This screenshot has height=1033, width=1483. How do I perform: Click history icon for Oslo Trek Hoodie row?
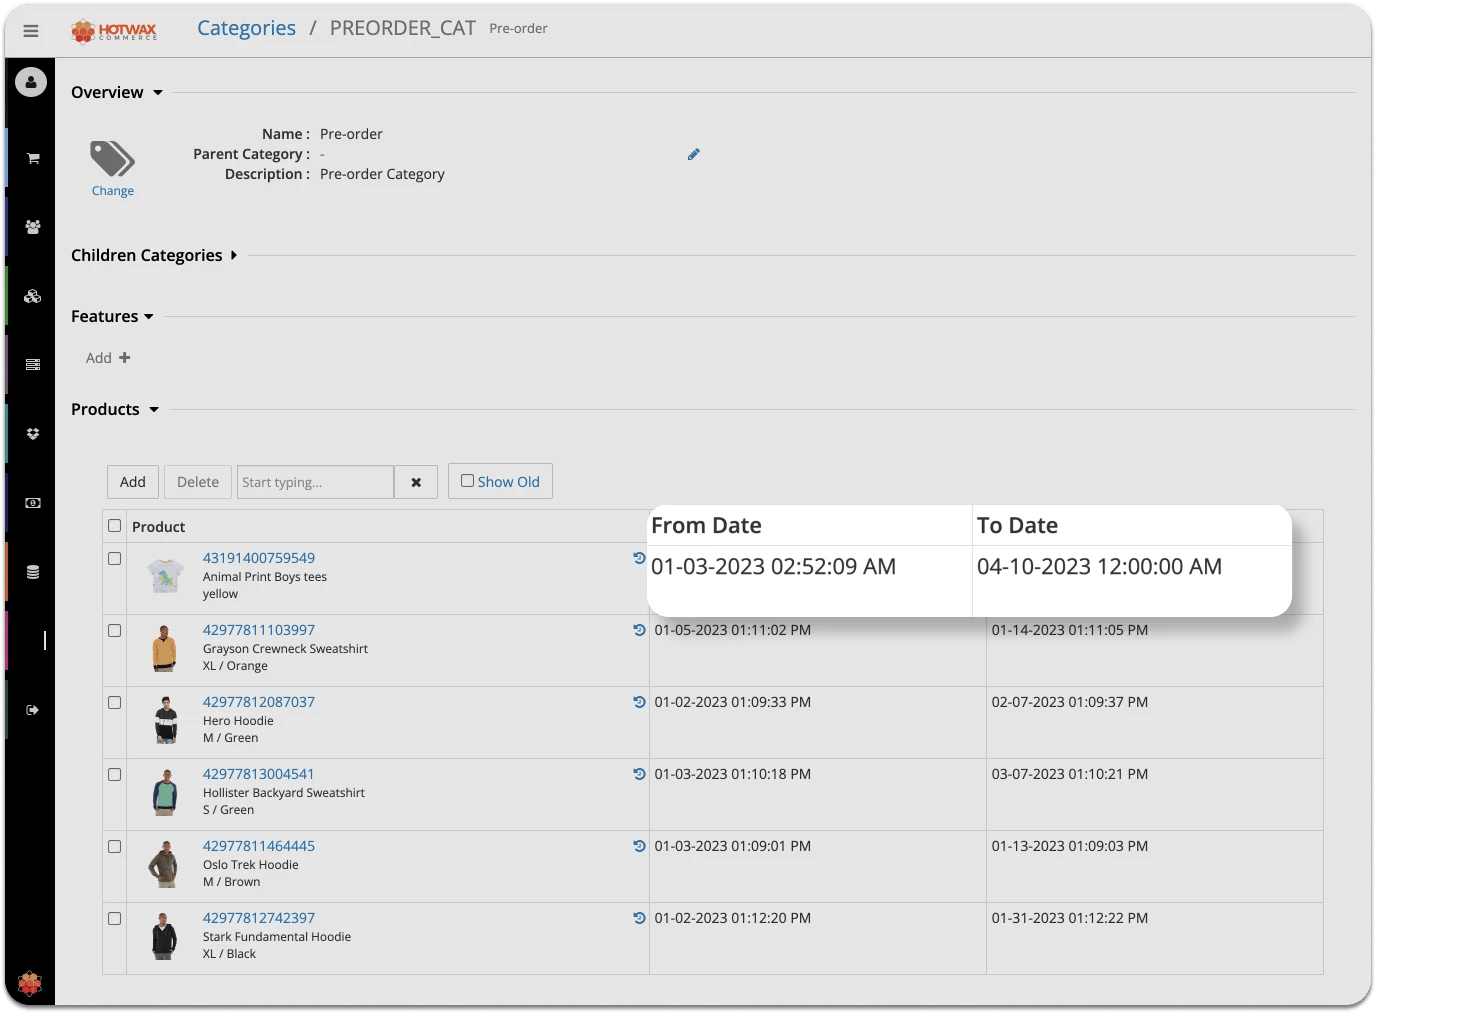coord(639,846)
